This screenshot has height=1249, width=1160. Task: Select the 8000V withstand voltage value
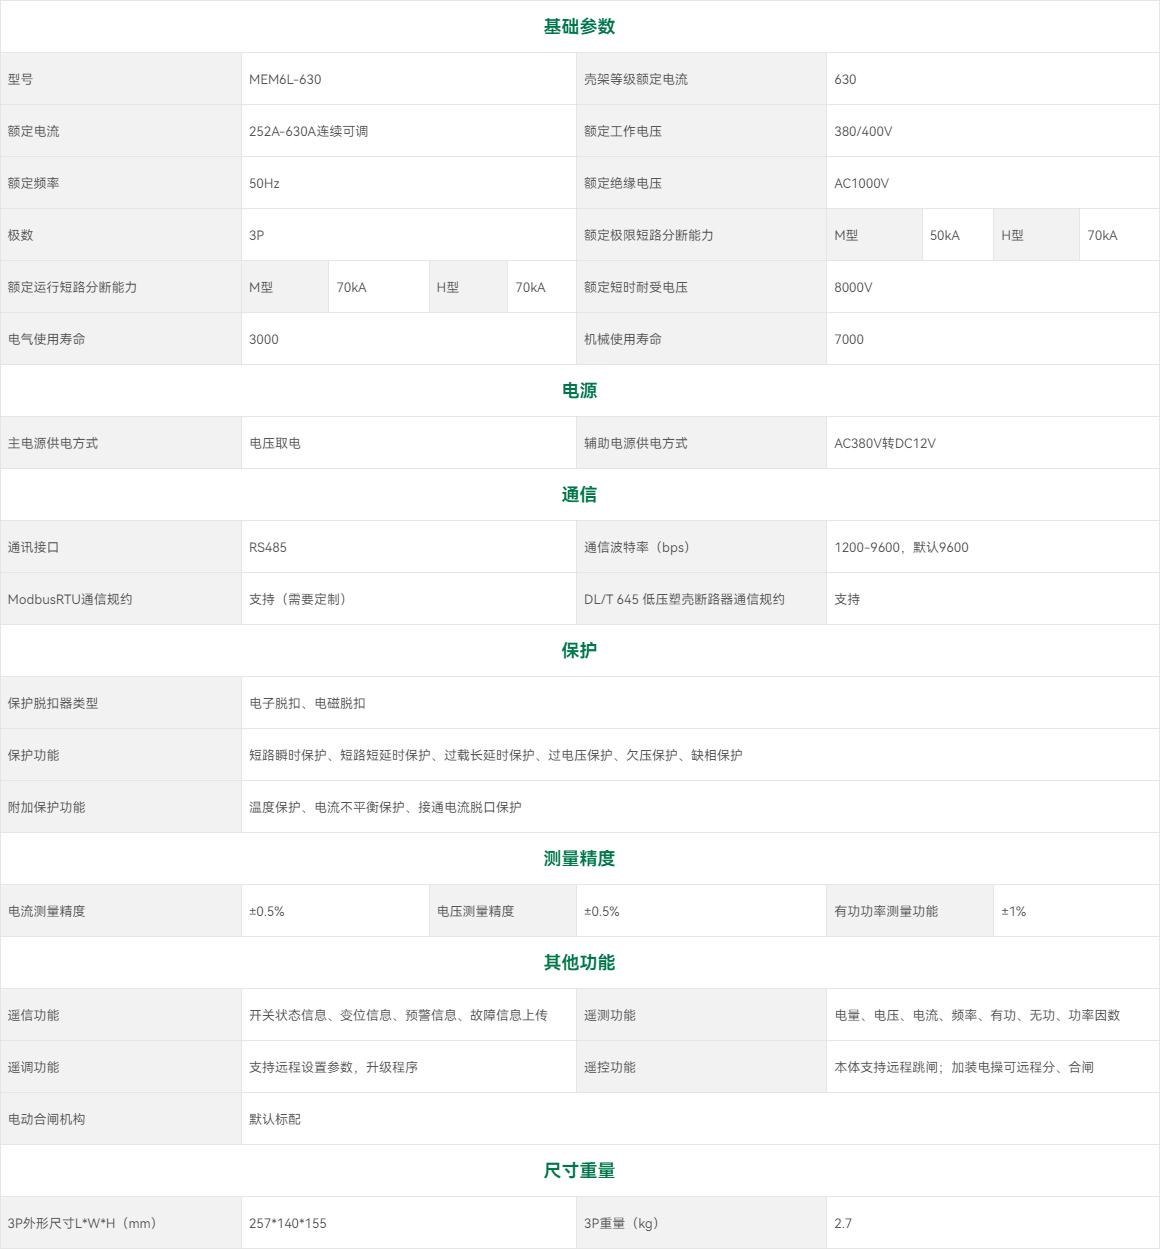853,288
